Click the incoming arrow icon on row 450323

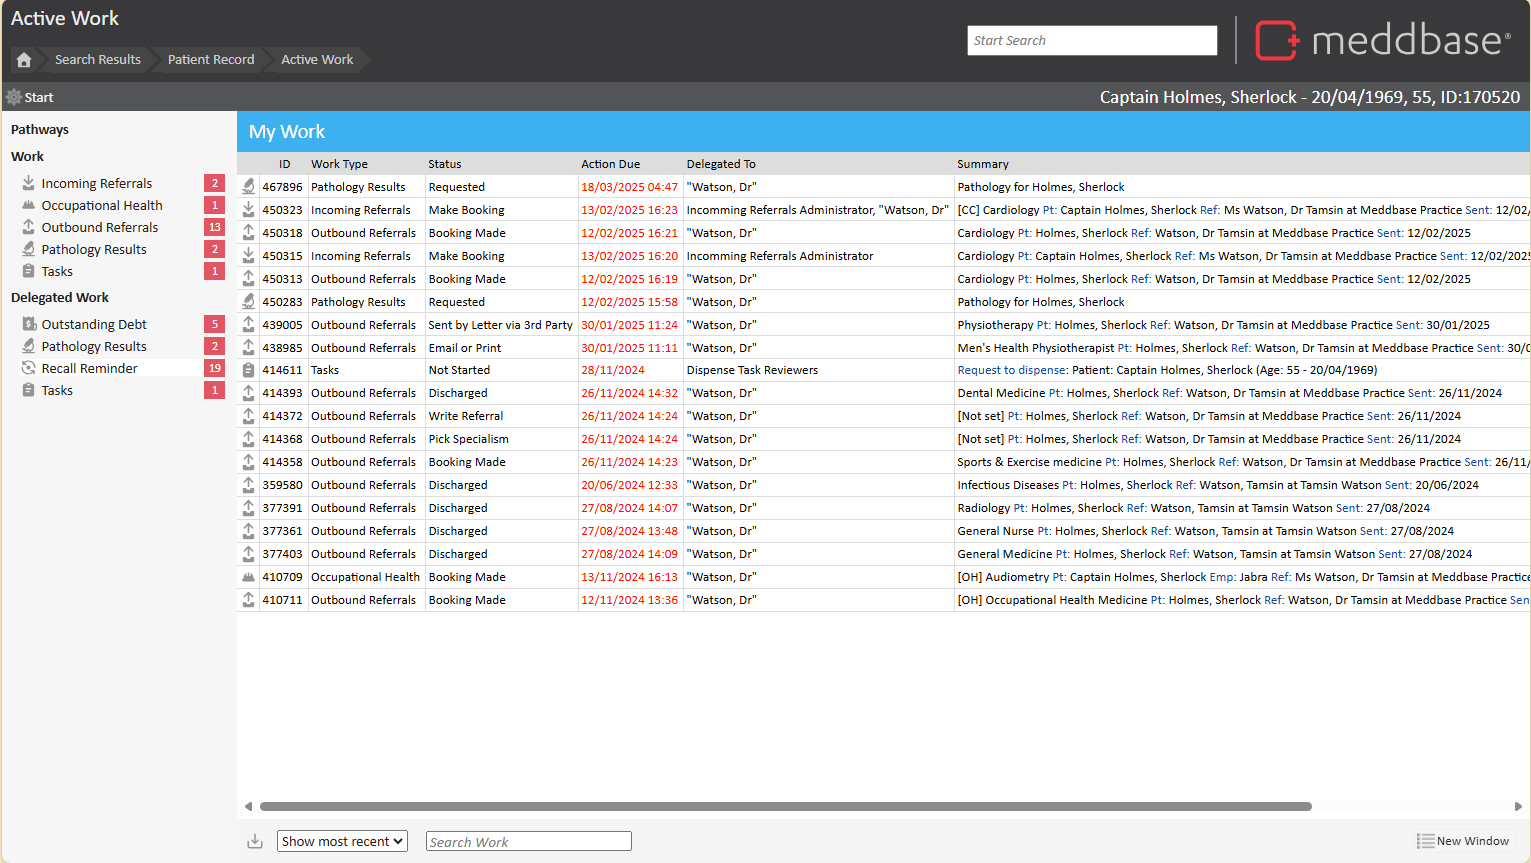tap(248, 210)
